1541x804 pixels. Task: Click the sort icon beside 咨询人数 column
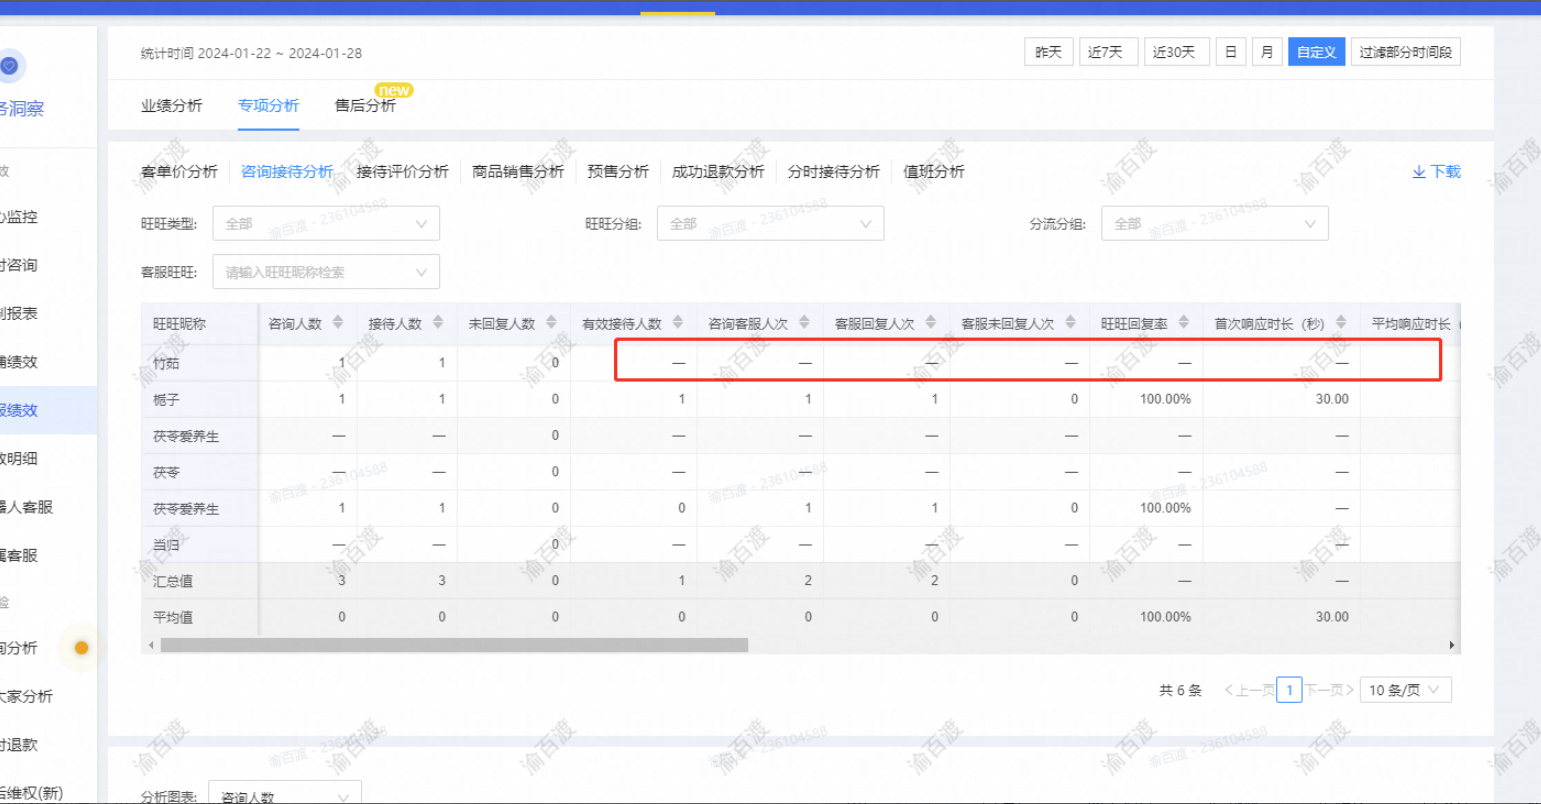338,322
